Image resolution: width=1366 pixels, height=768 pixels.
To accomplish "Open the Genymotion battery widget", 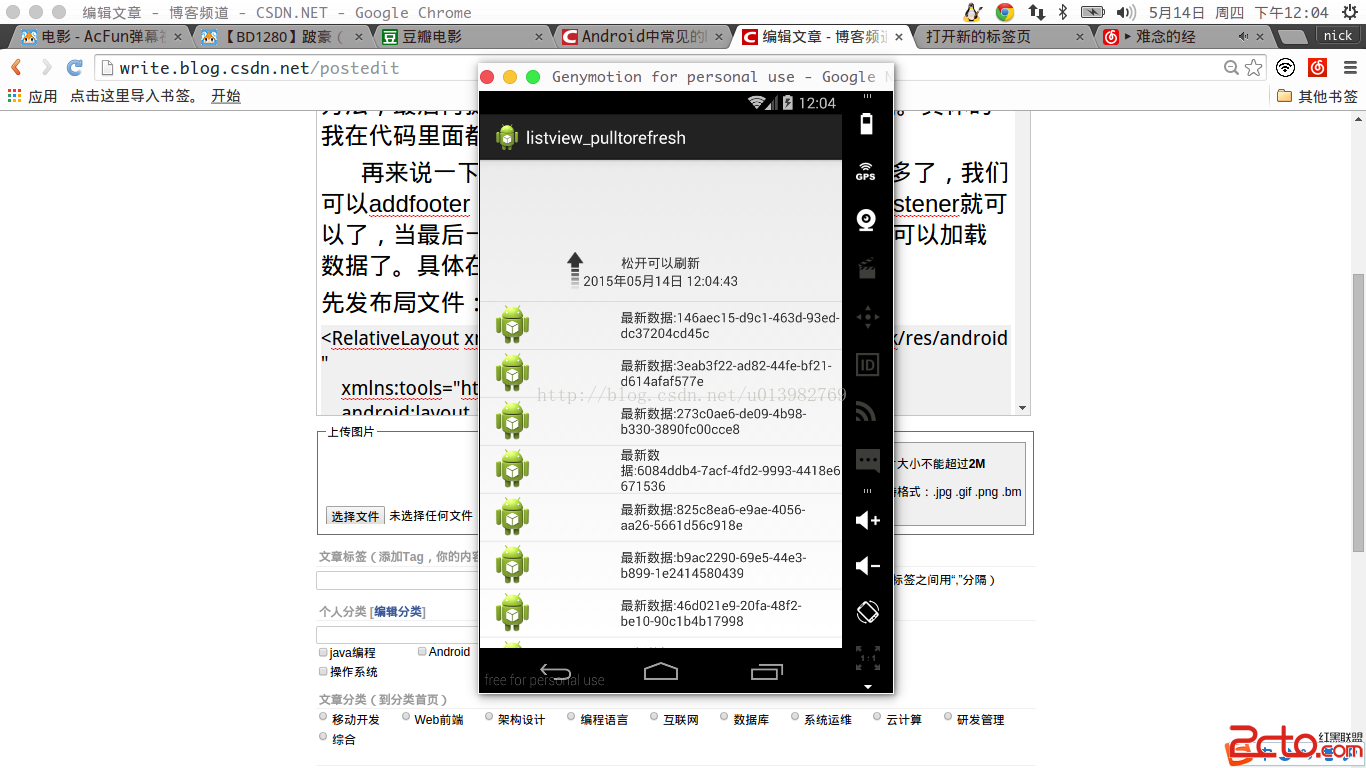I will pos(866,124).
